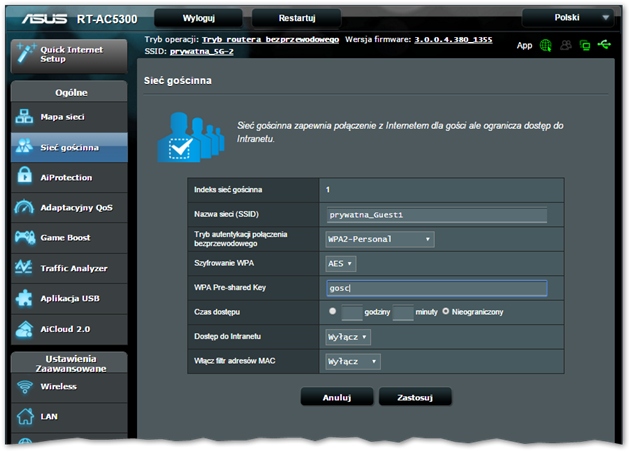630x452 pixels.
Task: Select the Sieć gościnna menu item
Action: [69, 147]
